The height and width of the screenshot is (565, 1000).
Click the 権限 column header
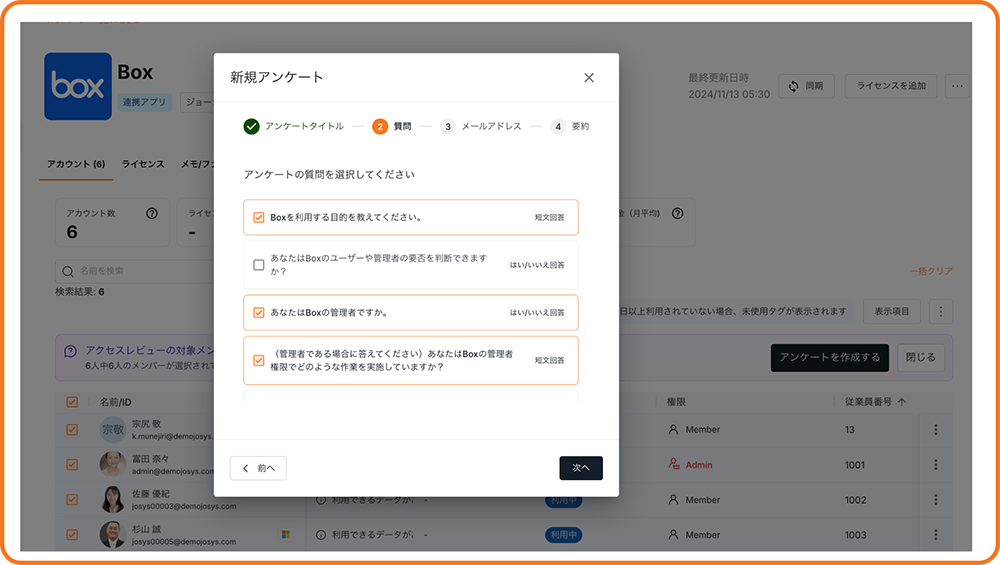coord(676,402)
